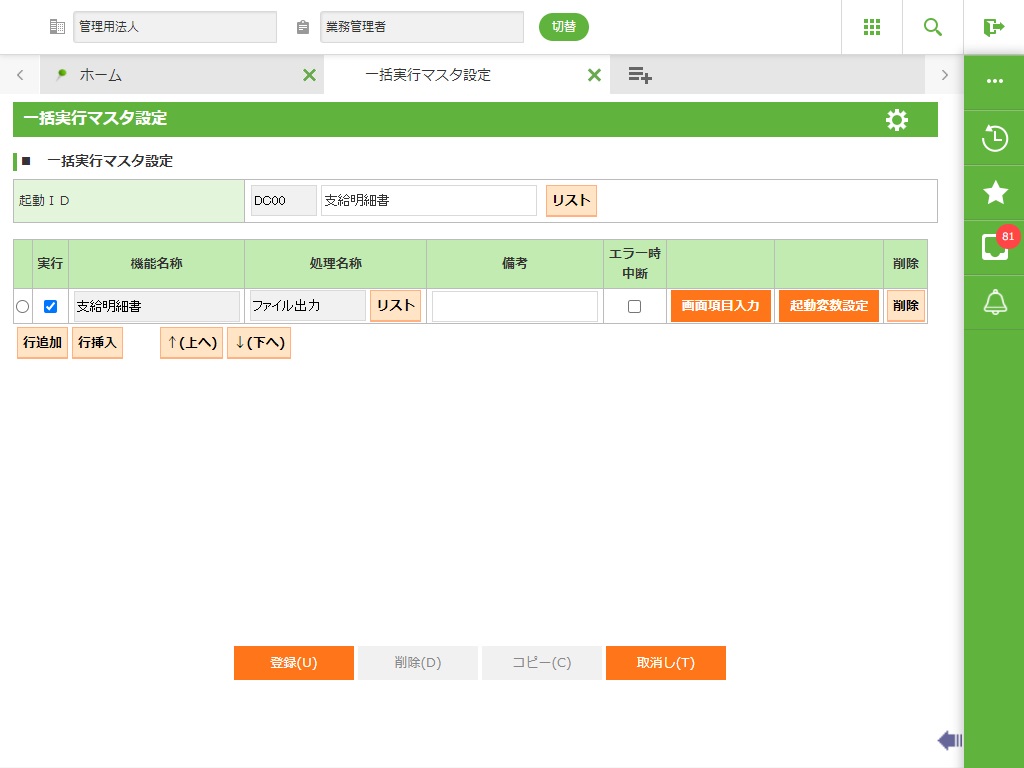This screenshot has height=768, width=1024.
Task: Select the row radio button
Action: 23,306
